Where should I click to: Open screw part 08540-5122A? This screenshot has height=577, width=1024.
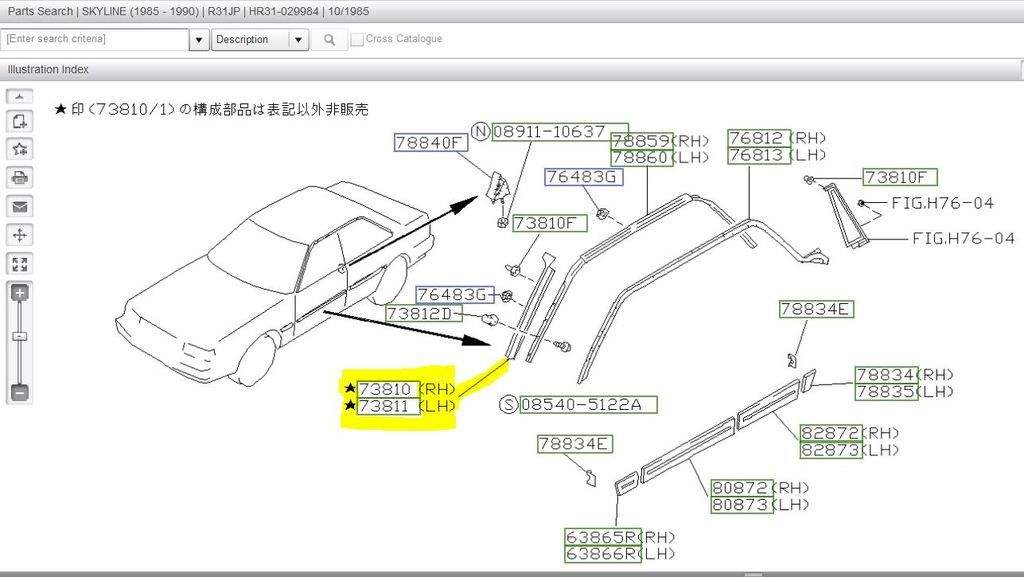click(x=588, y=404)
